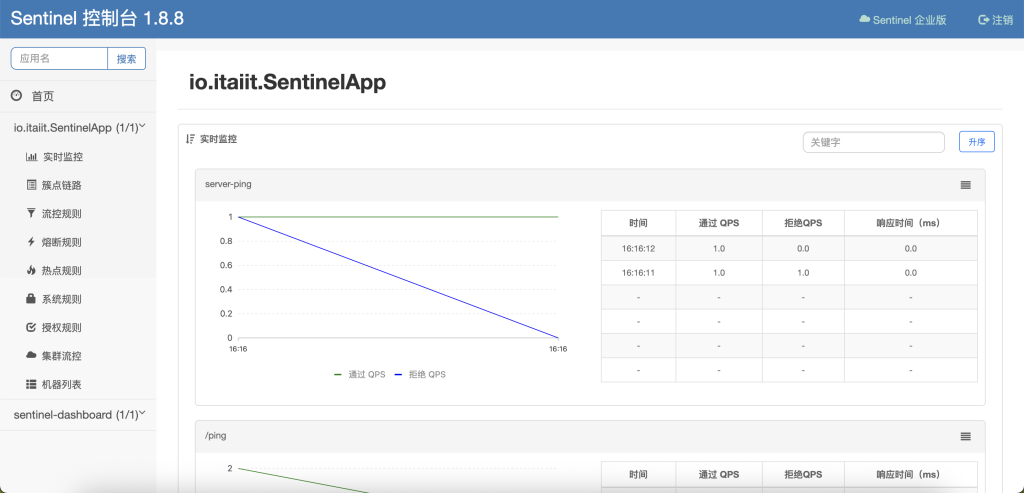Click the bar chart icon for 实时监控

click(31, 157)
